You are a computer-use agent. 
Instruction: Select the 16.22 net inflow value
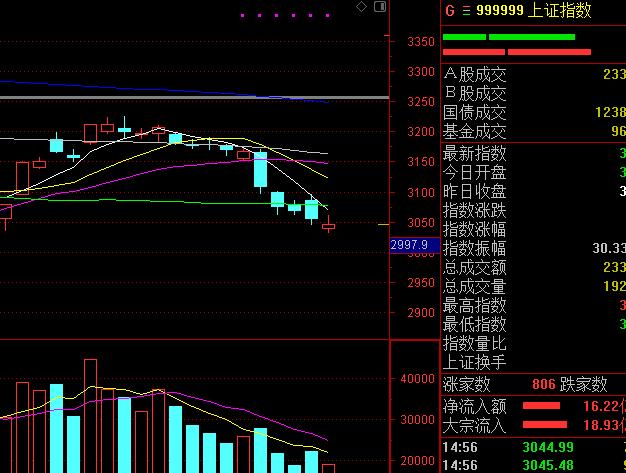pyautogui.click(x=602, y=406)
